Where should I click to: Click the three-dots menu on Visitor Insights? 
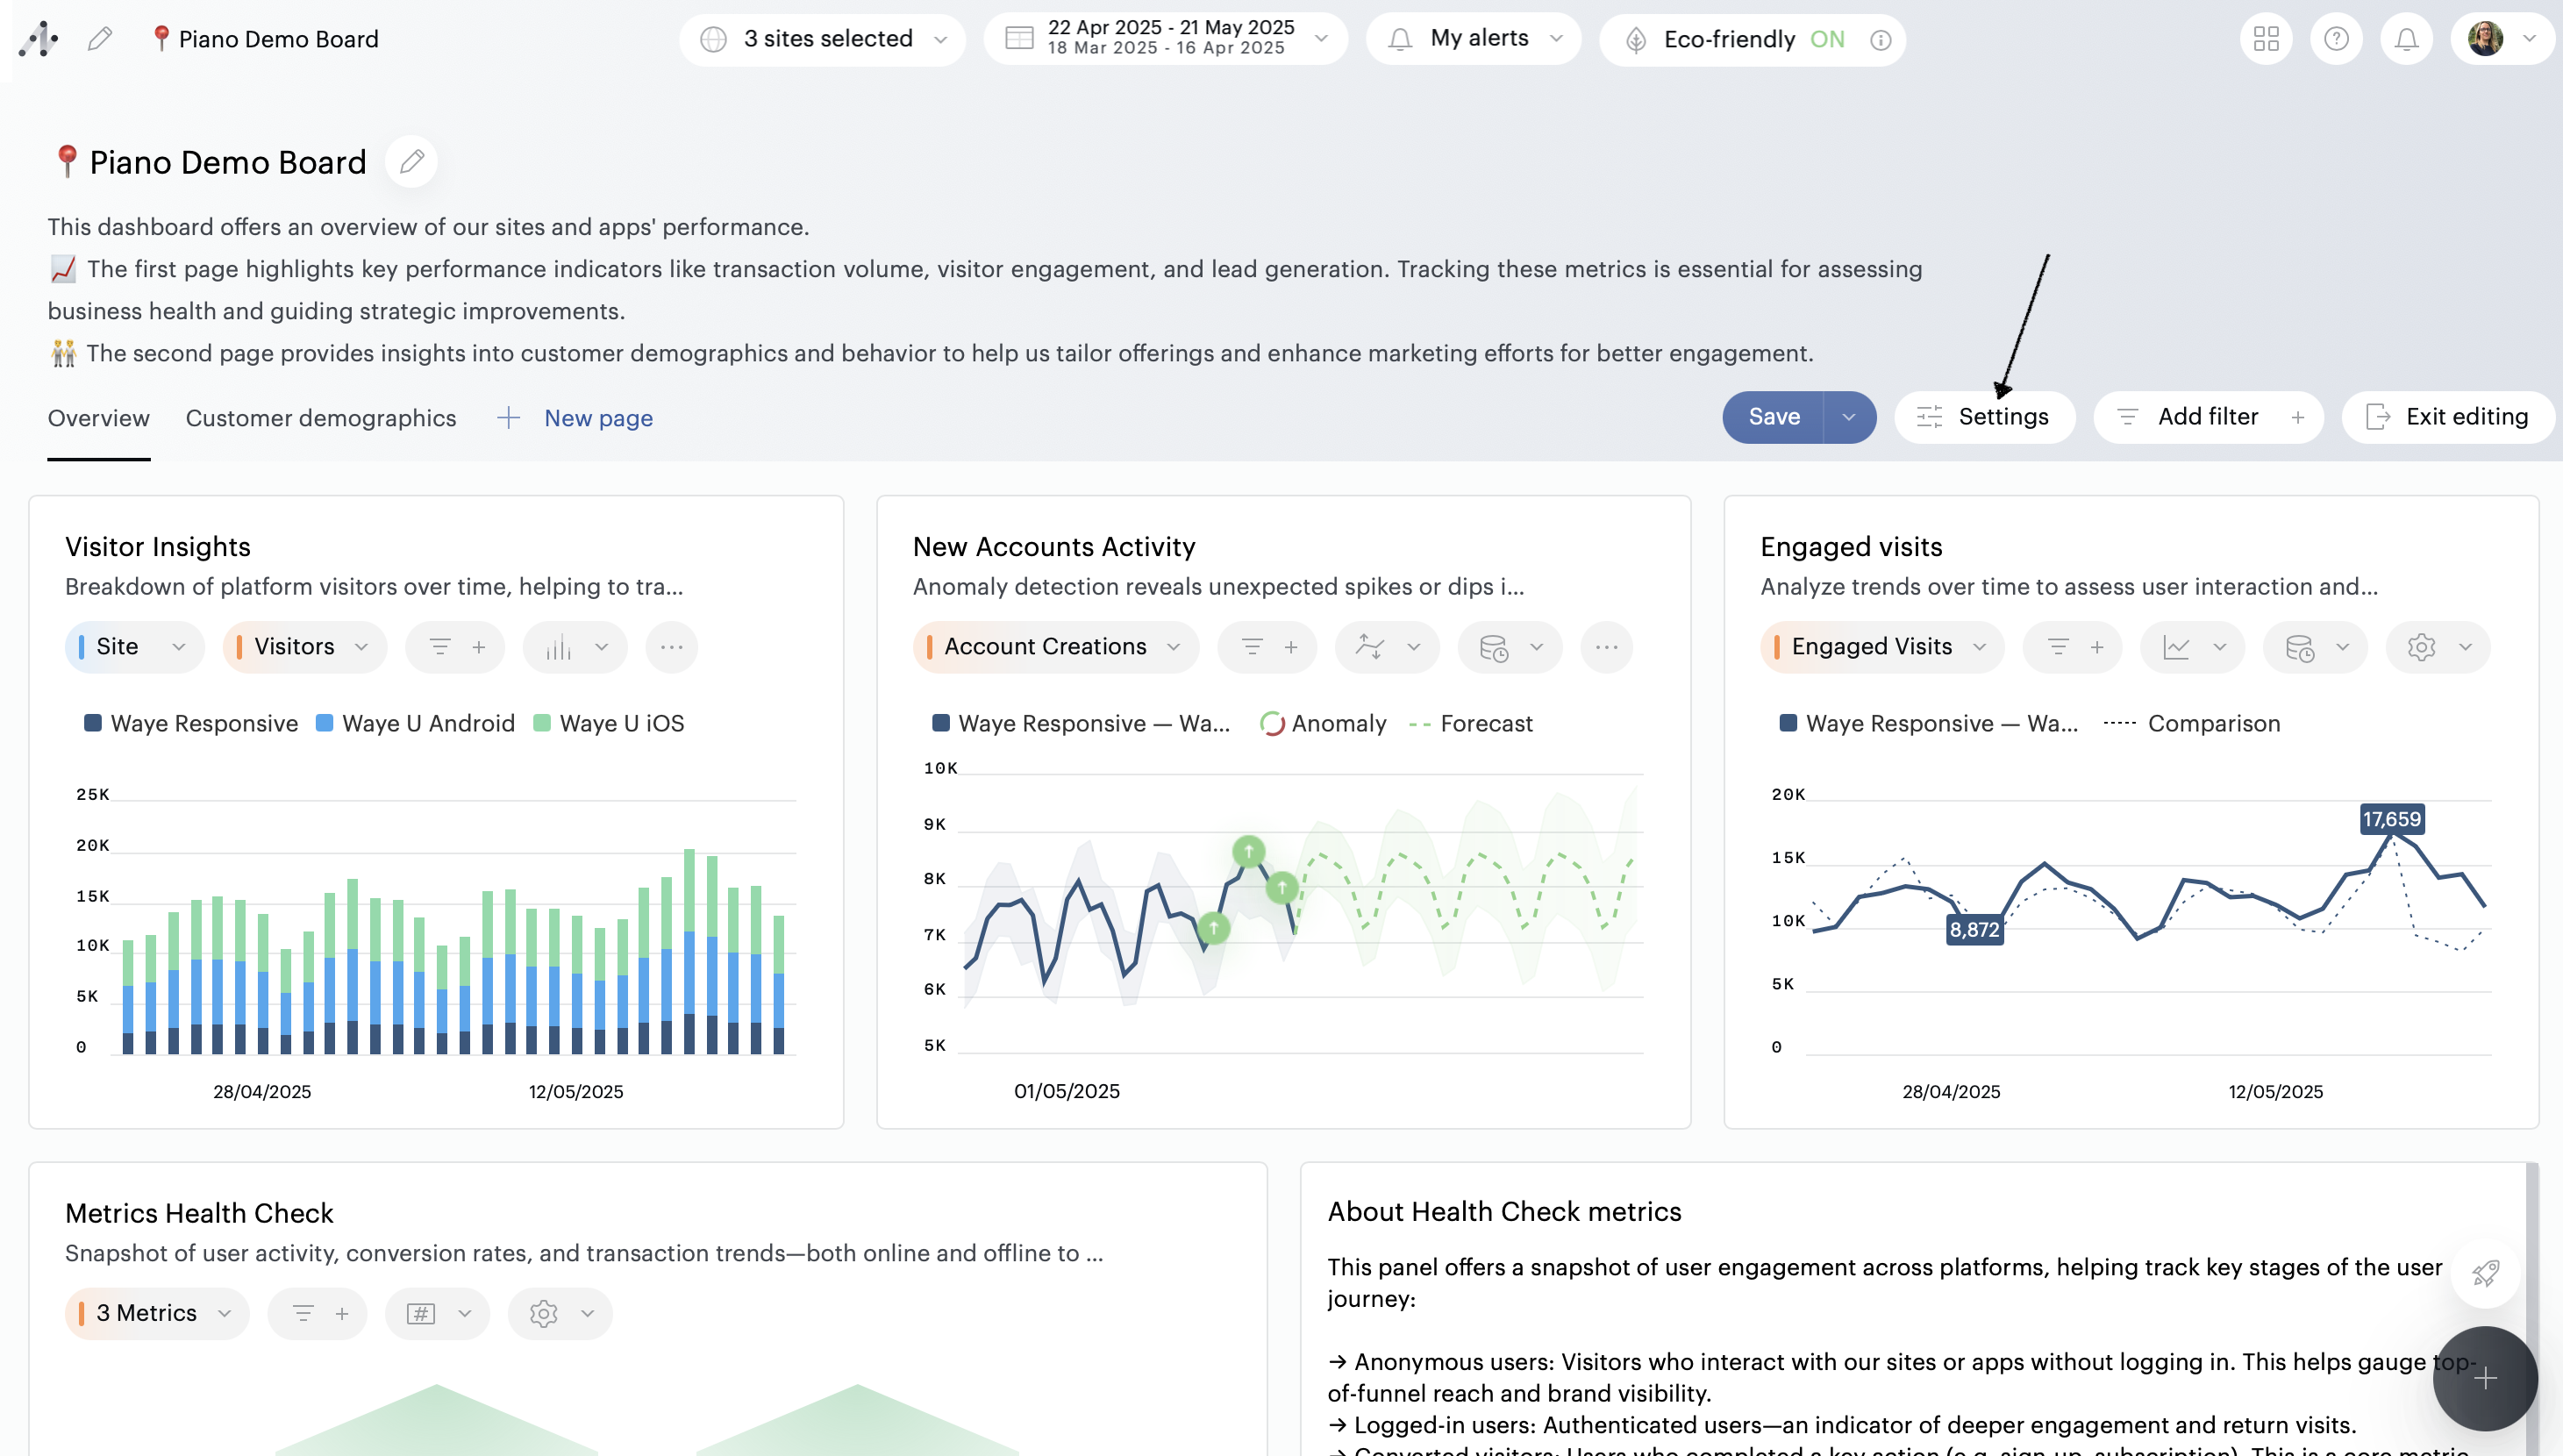[672, 647]
